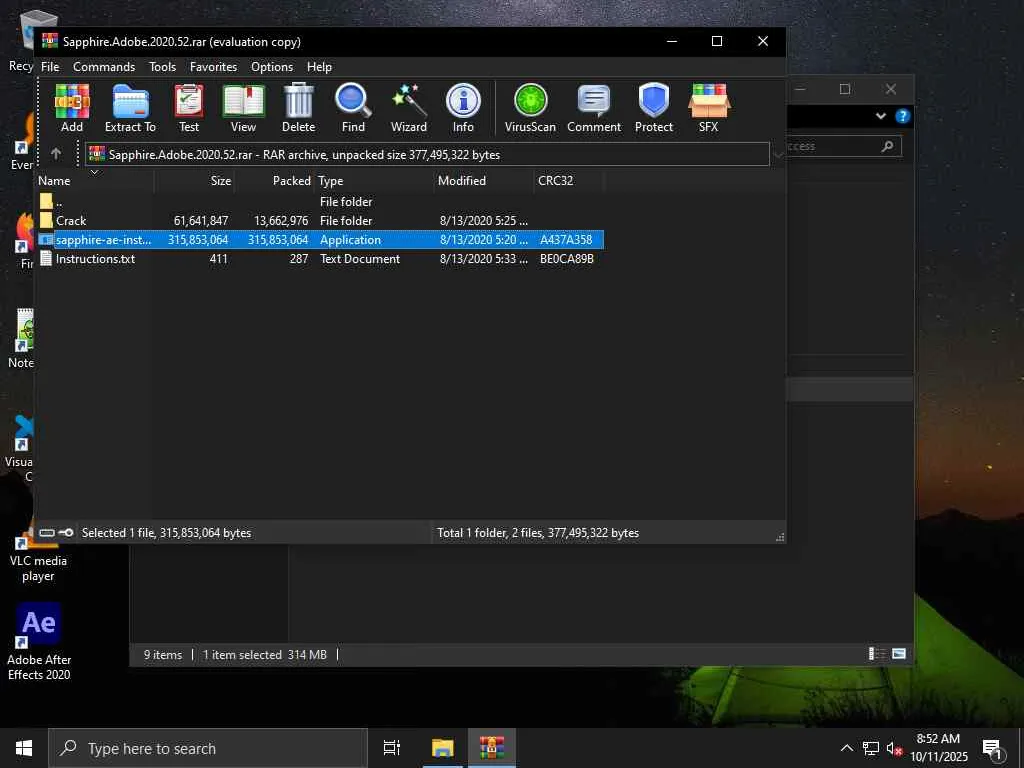Open the Tools menu
Screen dimensions: 1024x768
pos(162,67)
